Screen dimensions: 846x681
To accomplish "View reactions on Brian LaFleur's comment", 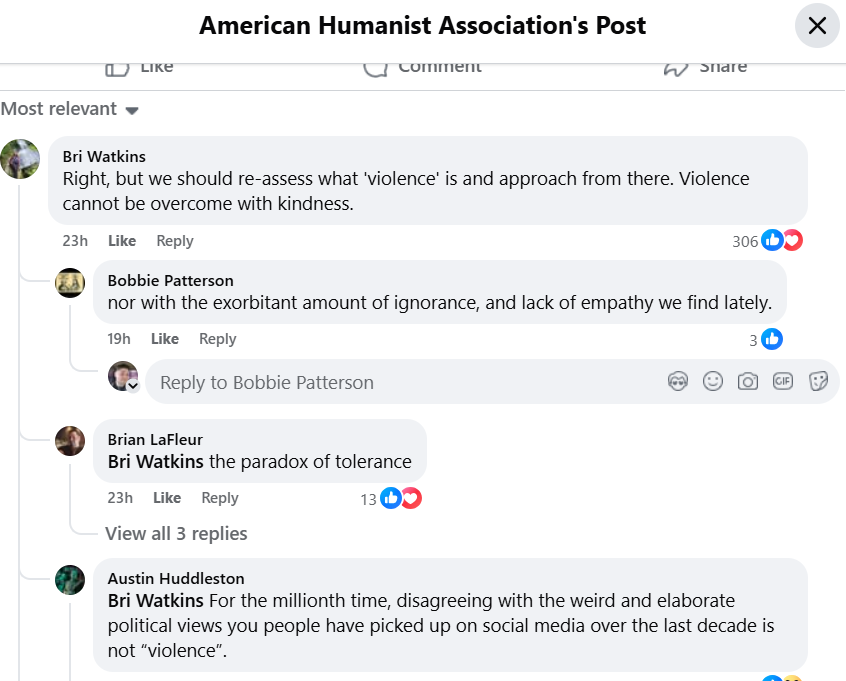I will (391, 498).
